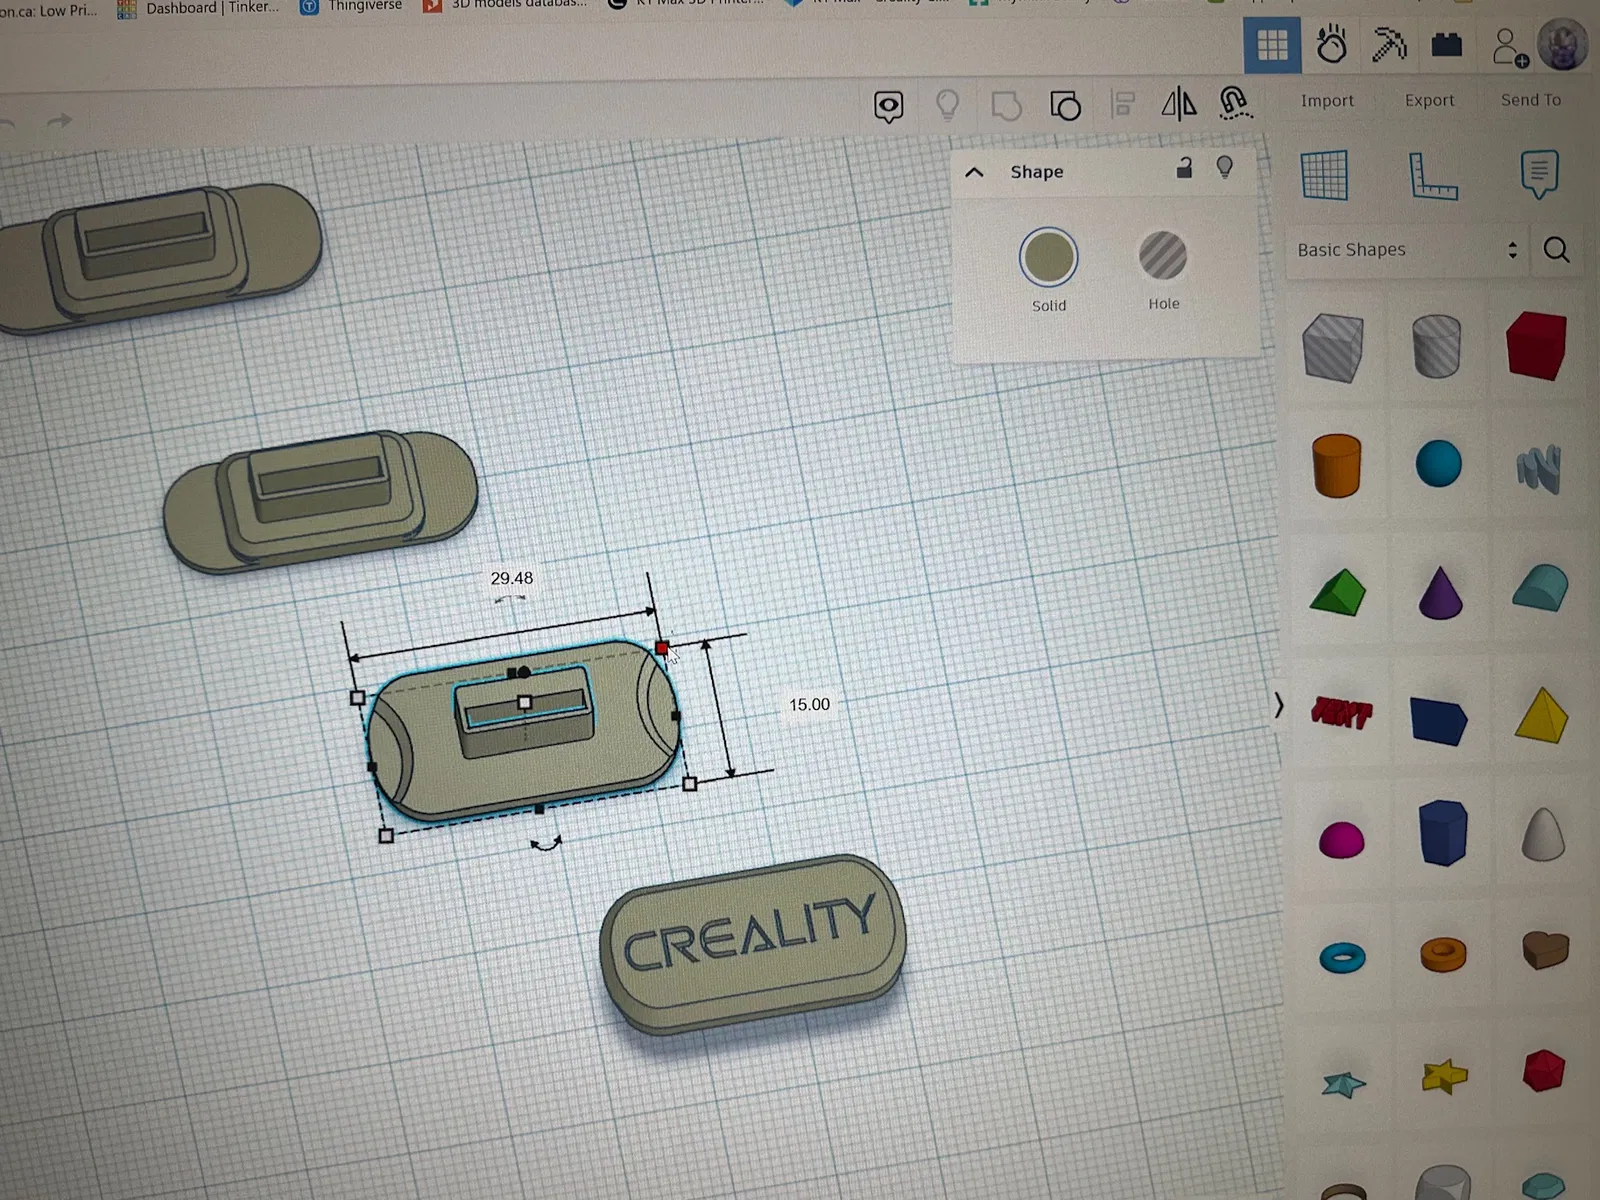Pick the teal Star shape
This screenshot has height=1200, width=1600.
pyautogui.click(x=1343, y=1084)
